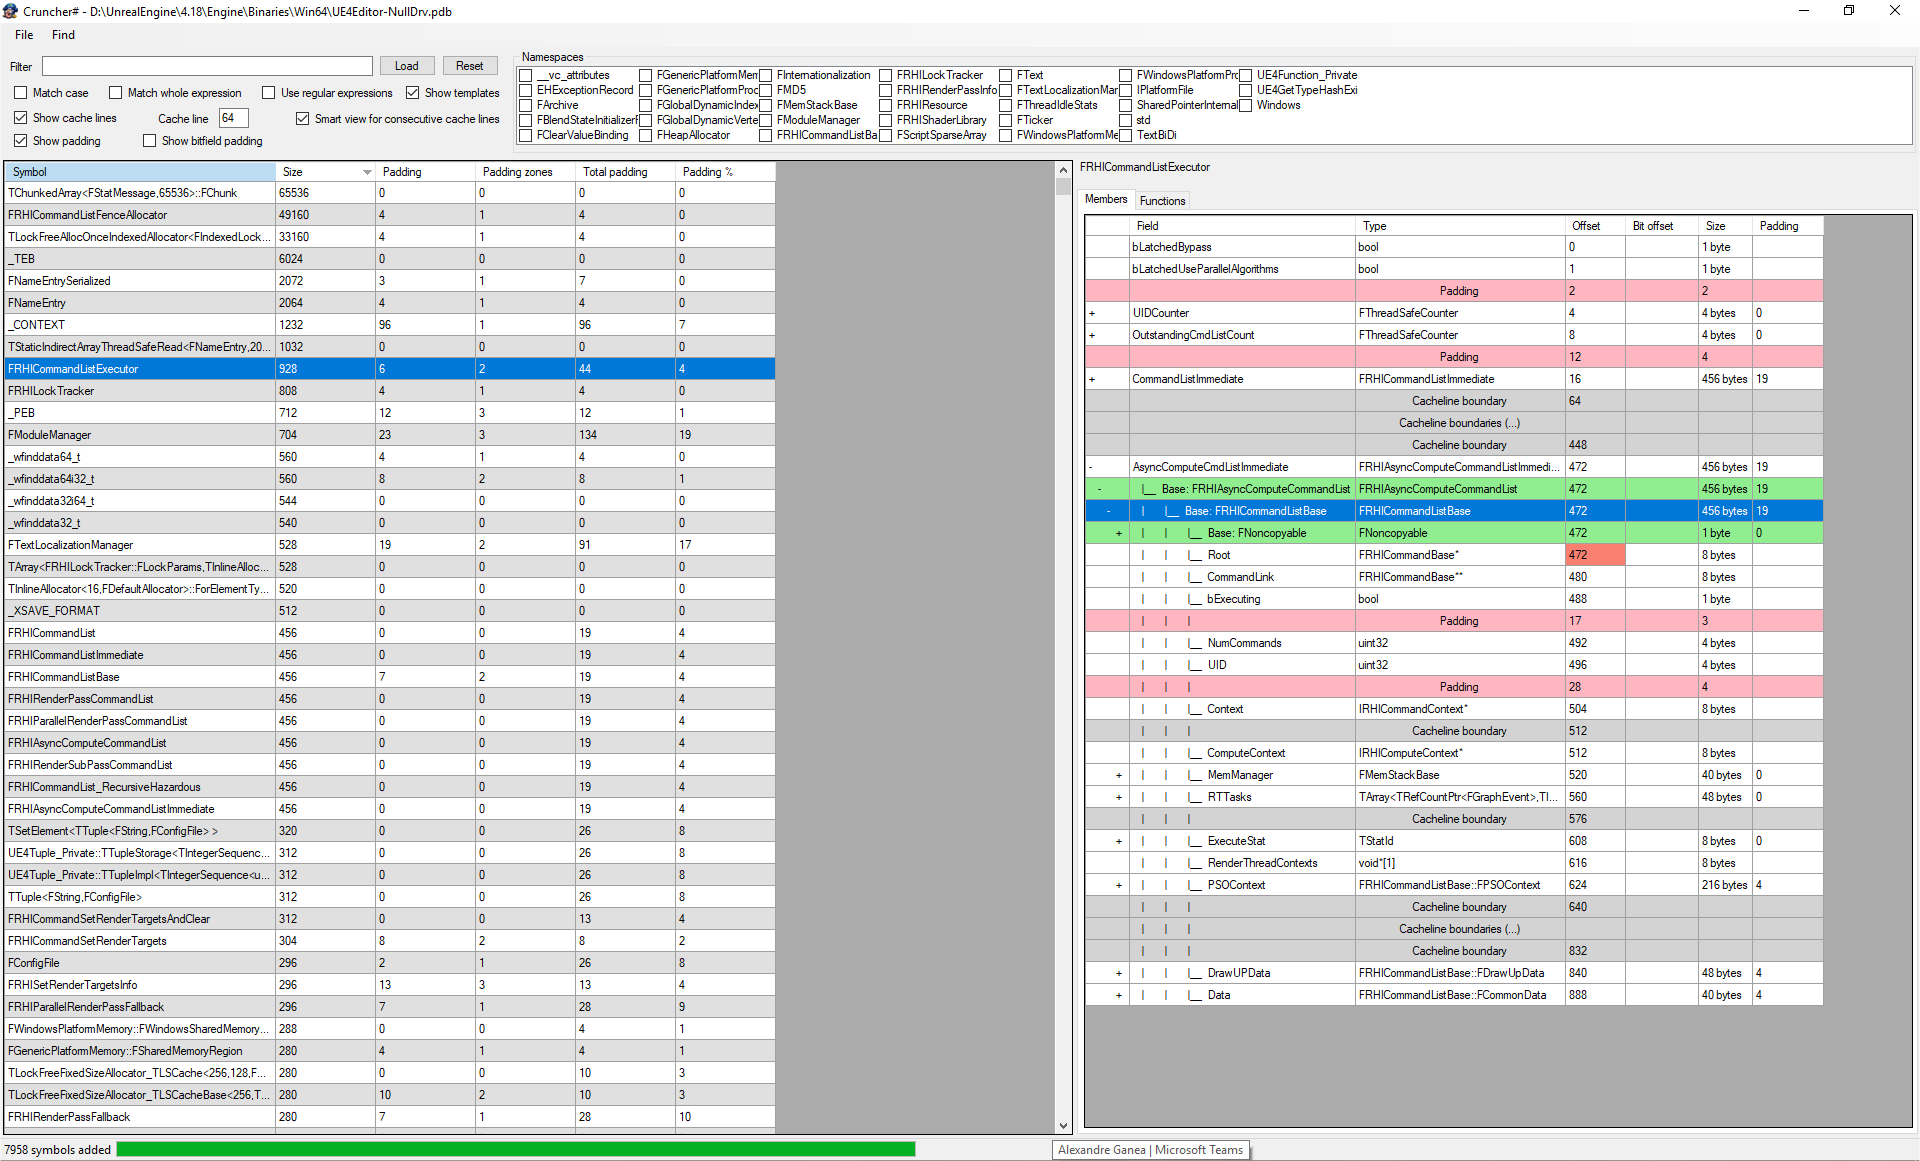Image resolution: width=1920 pixels, height=1161 pixels.
Task: Click symbol list scrollbar up arrow
Action: tap(1063, 171)
